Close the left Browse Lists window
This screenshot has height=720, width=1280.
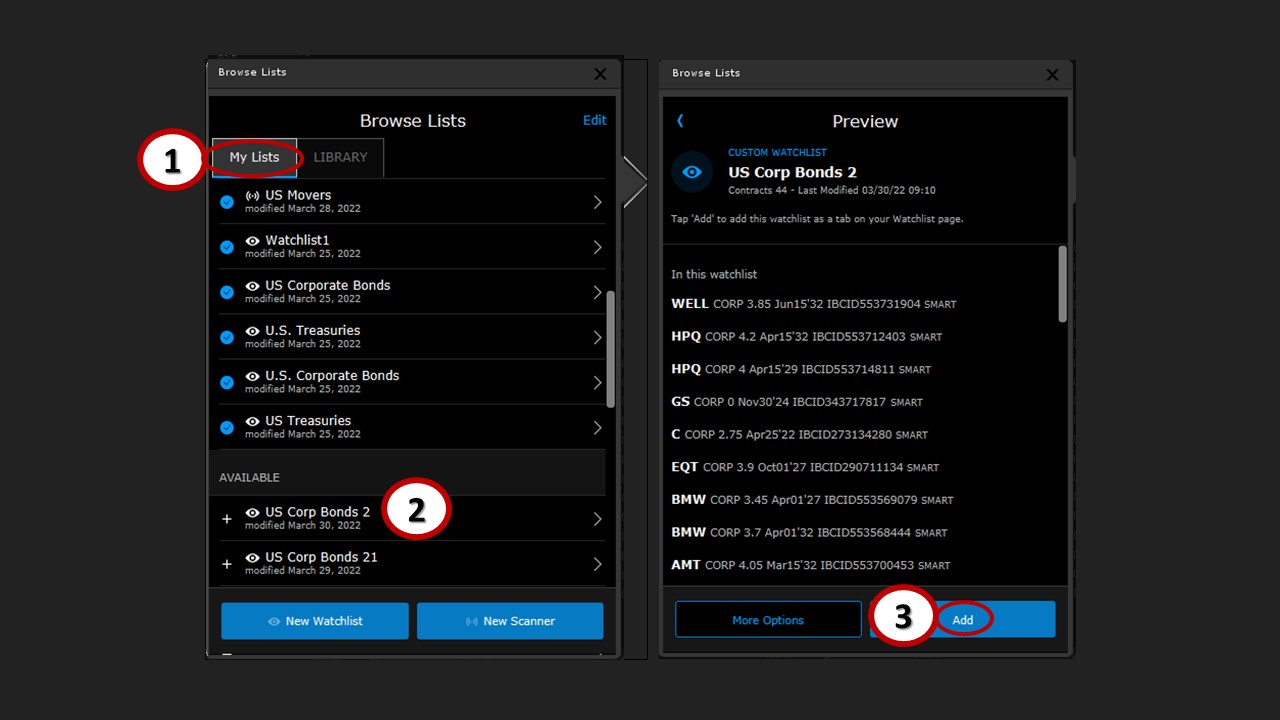(x=600, y=73)
